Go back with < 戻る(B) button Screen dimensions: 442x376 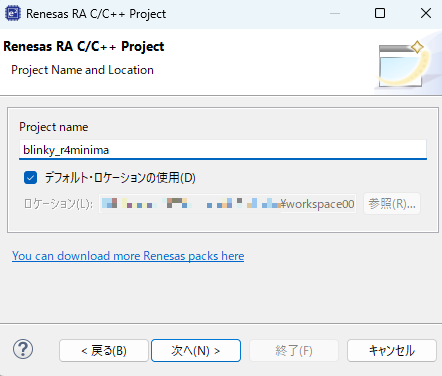click(104, 351)
